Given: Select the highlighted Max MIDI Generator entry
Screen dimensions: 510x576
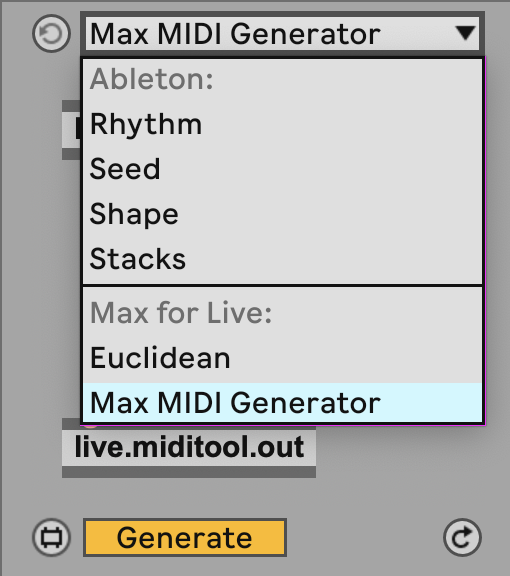Looking at the screenshot, I should click(x=282, y=403).
